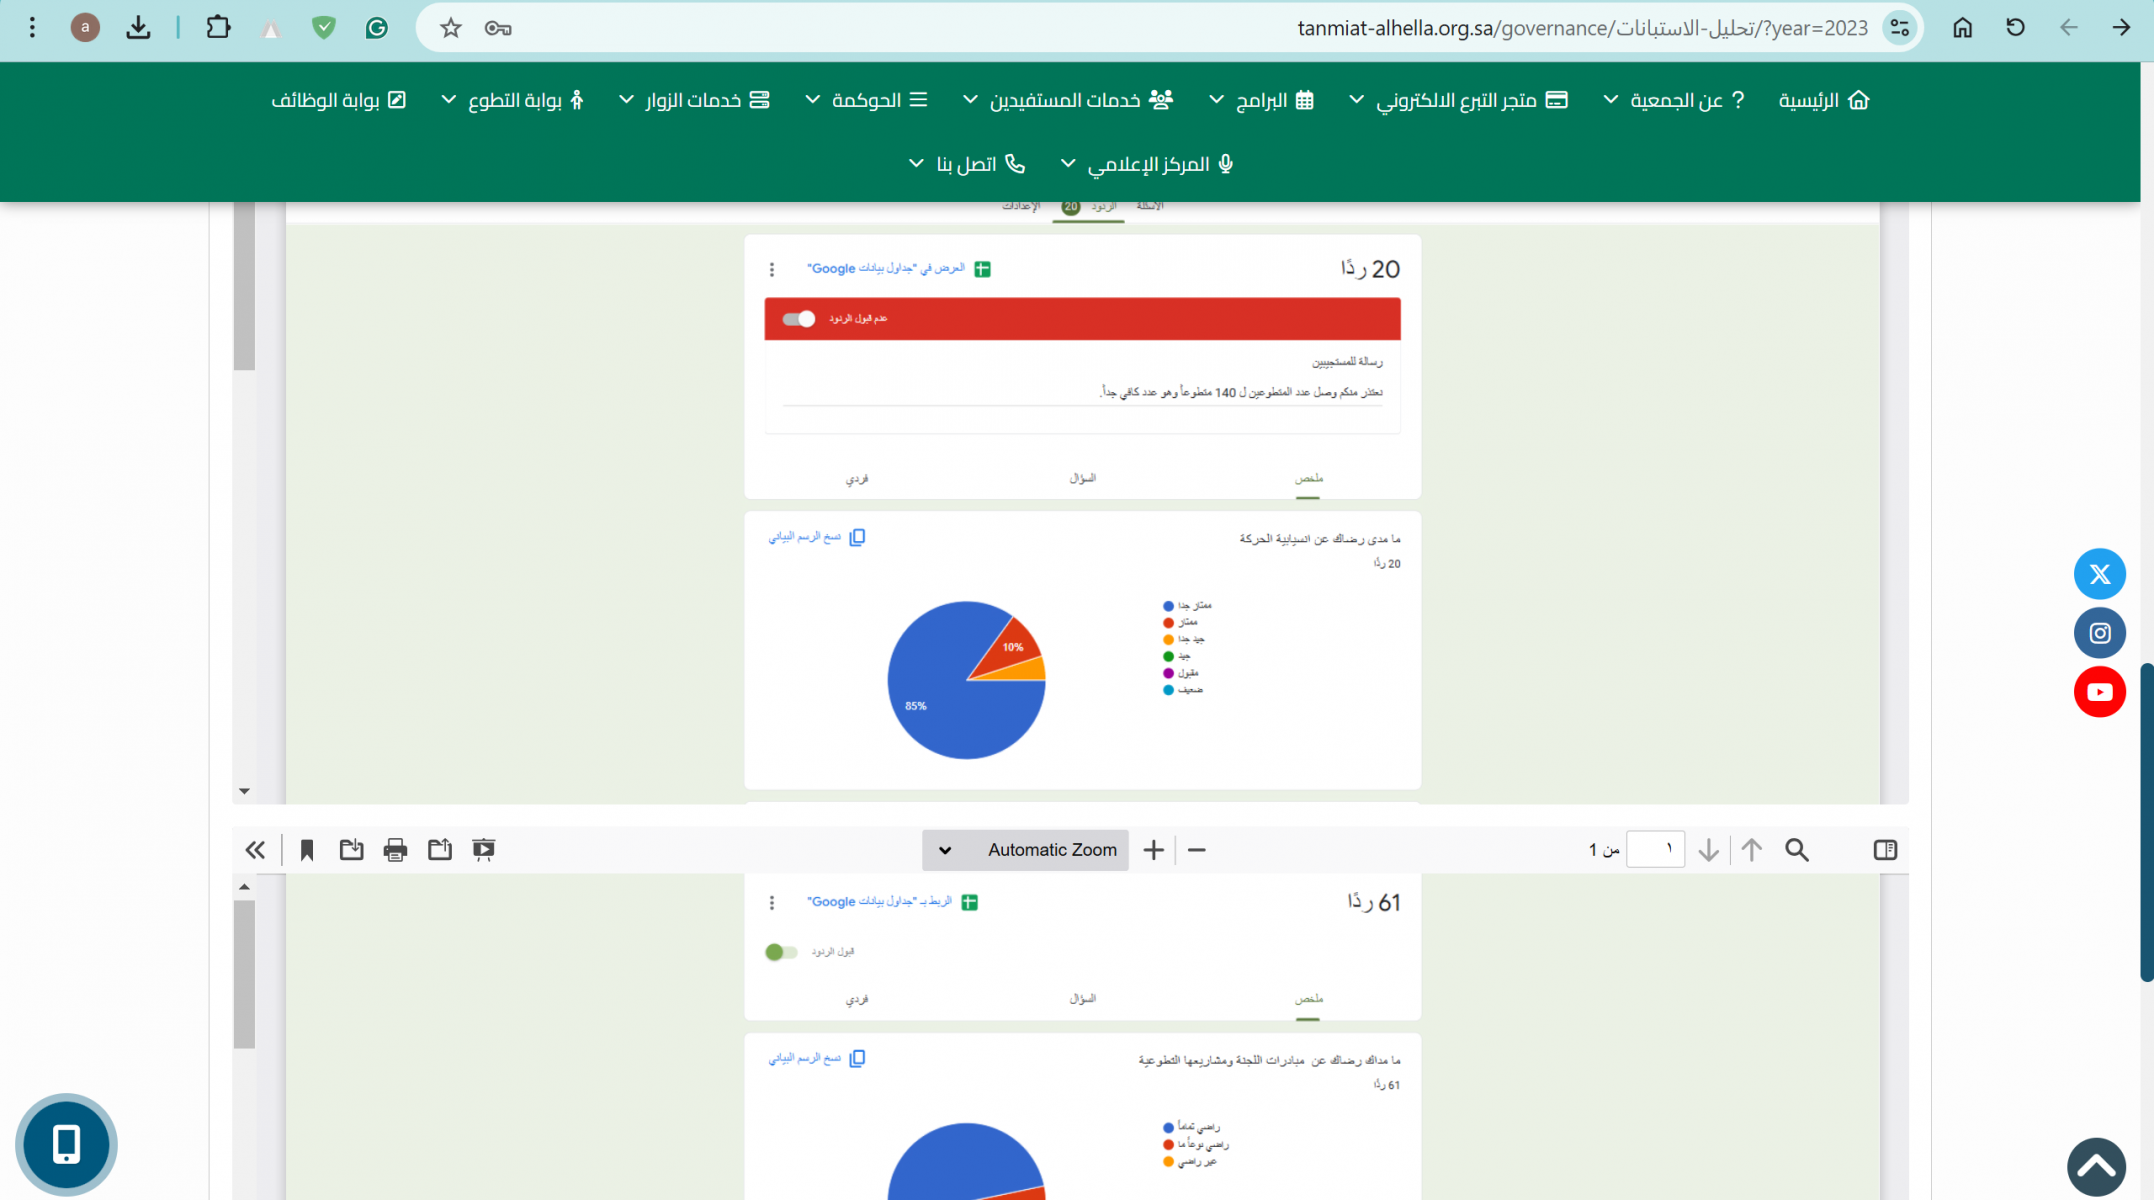The image size is (2154, 1200).
Task: Go to the browser home page
Action: [1962, 28]
